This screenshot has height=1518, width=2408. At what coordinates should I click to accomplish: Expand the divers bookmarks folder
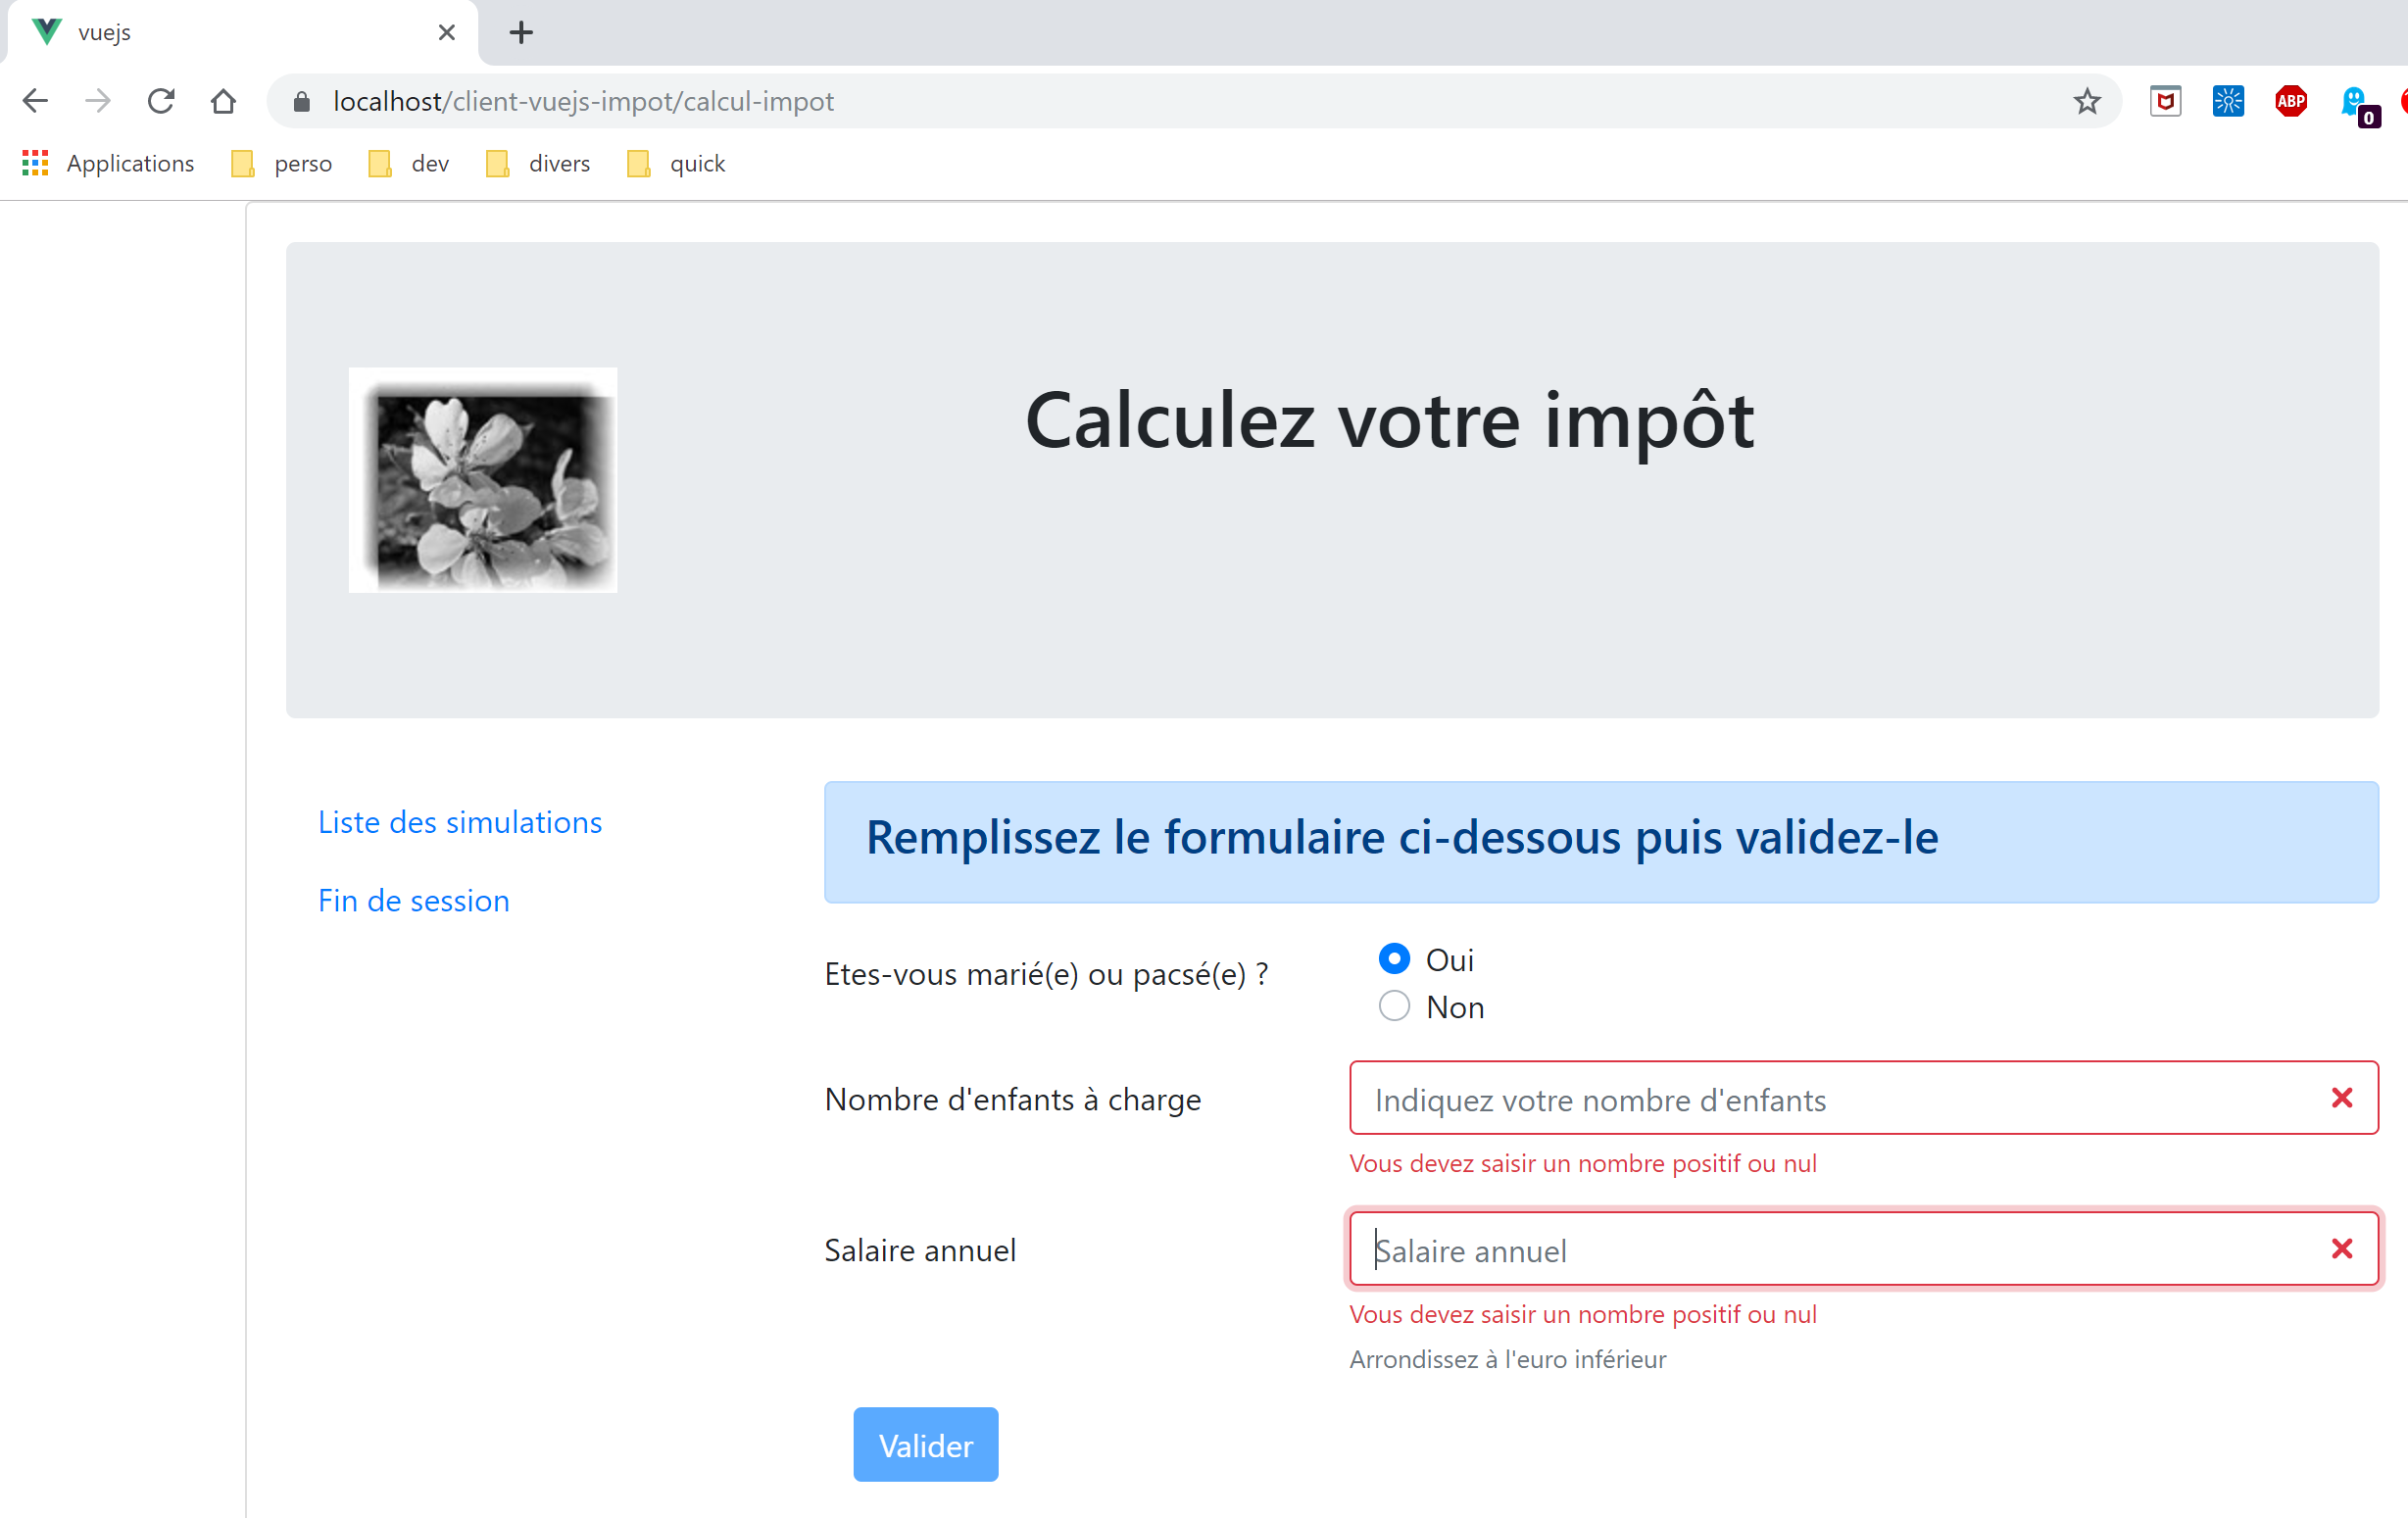point(538,163)
